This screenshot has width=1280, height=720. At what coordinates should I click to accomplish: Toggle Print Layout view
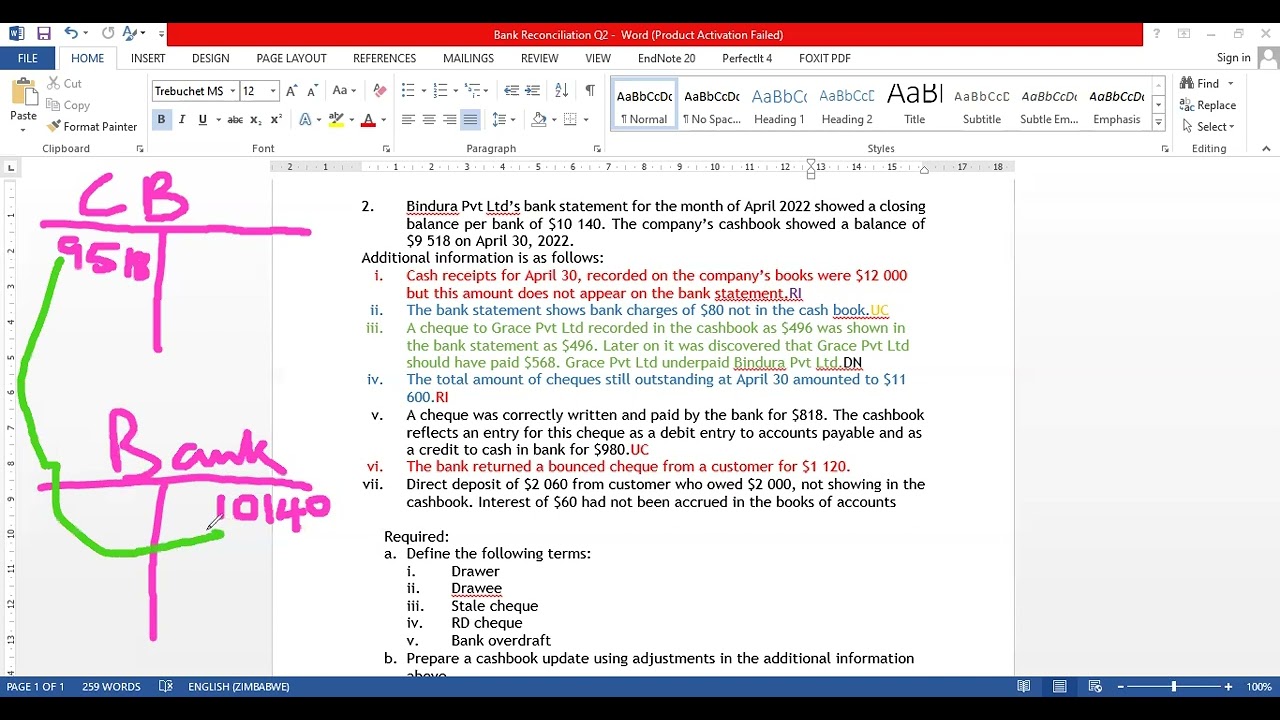(x=1059, y=687)
